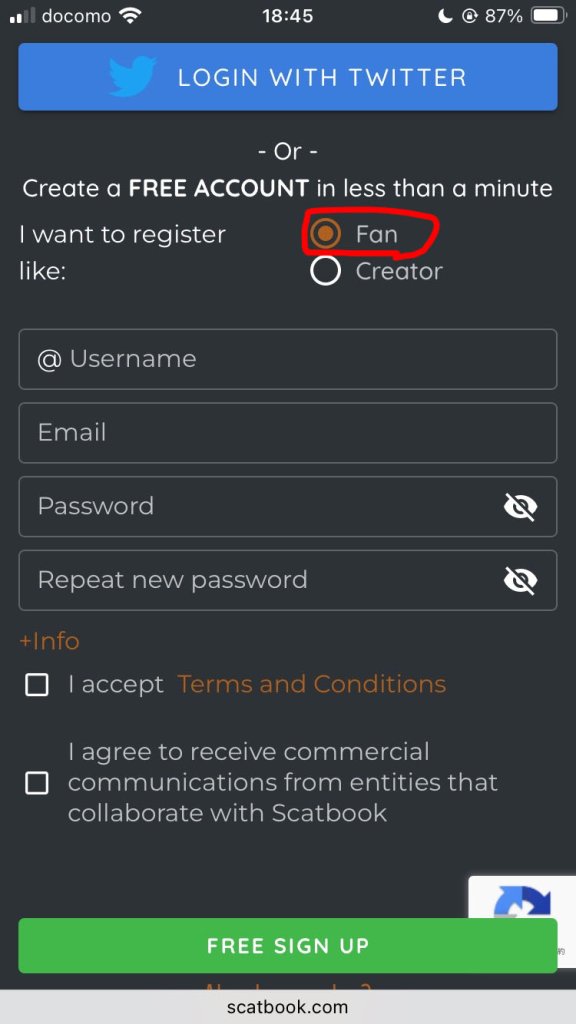Screen dimensions: 576x1024
Task: Tap the battery indicator icon
Action: pos(548,16)
